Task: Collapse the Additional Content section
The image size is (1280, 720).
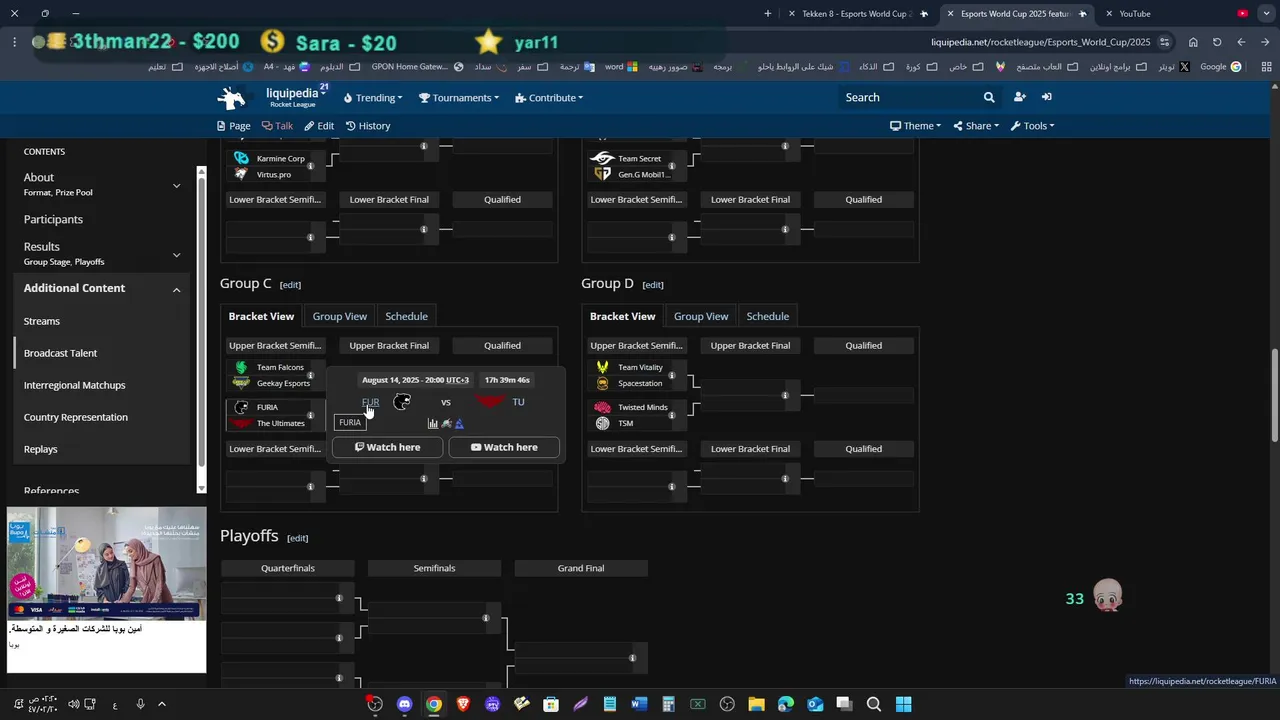Action: pos(176,289)
